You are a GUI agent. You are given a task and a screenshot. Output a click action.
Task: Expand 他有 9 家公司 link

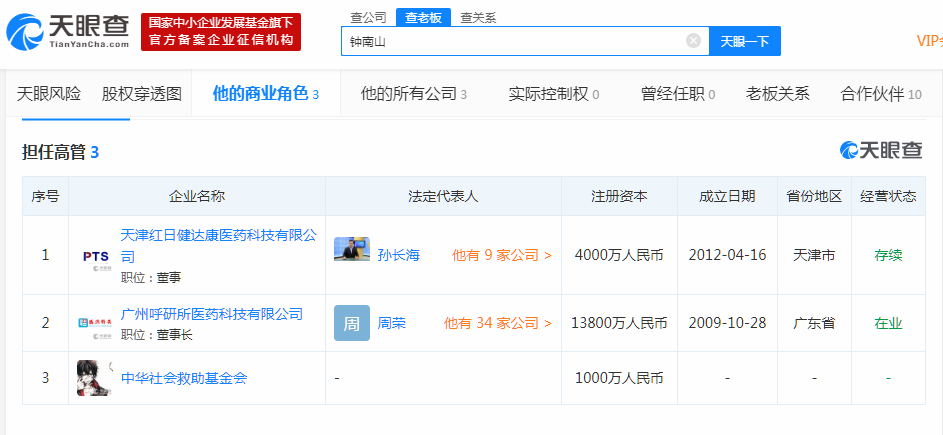(x=502, y=255)
